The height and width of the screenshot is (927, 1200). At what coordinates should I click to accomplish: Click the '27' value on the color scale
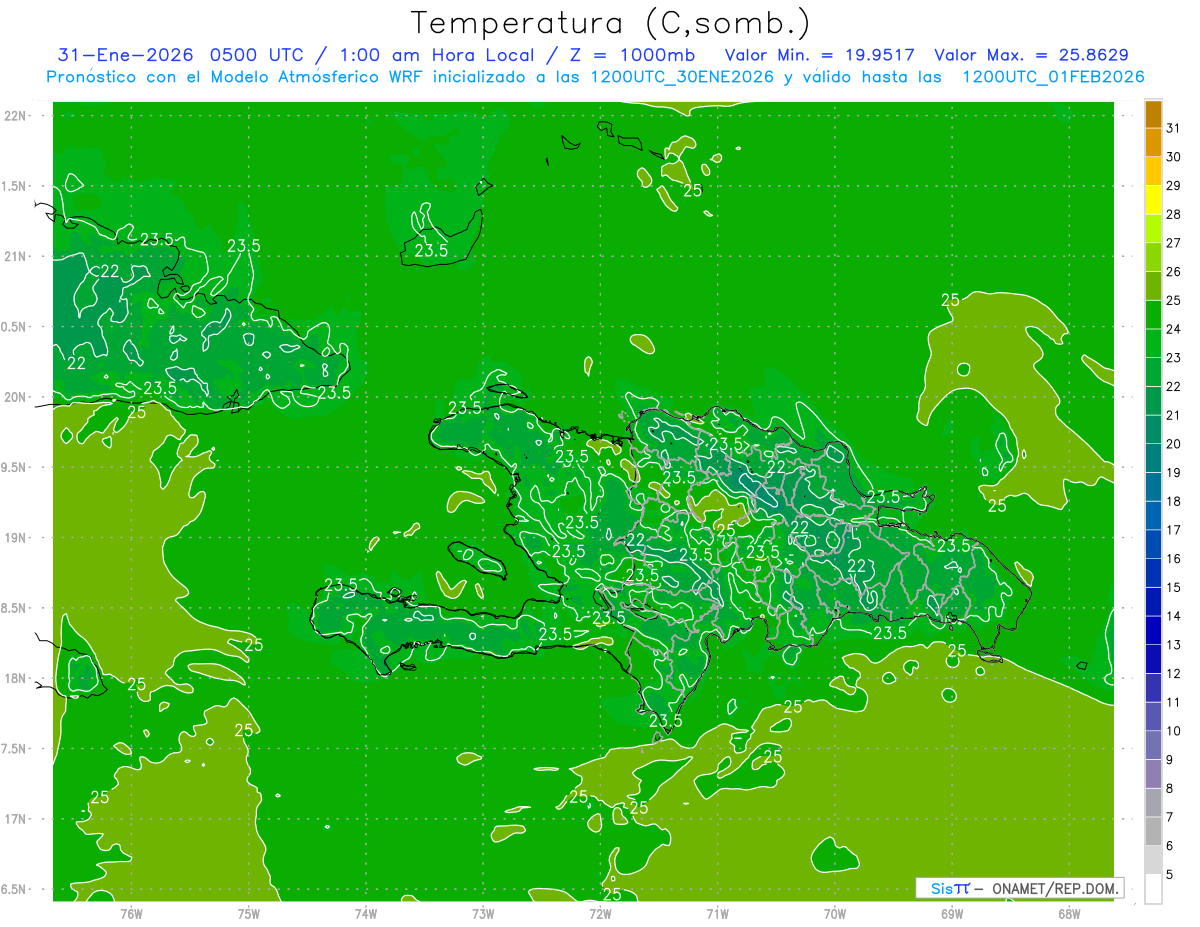pos(1174,243)
